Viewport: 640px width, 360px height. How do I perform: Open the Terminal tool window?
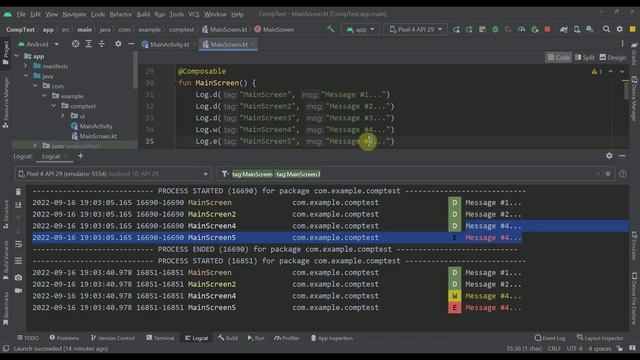click(160, 338)
